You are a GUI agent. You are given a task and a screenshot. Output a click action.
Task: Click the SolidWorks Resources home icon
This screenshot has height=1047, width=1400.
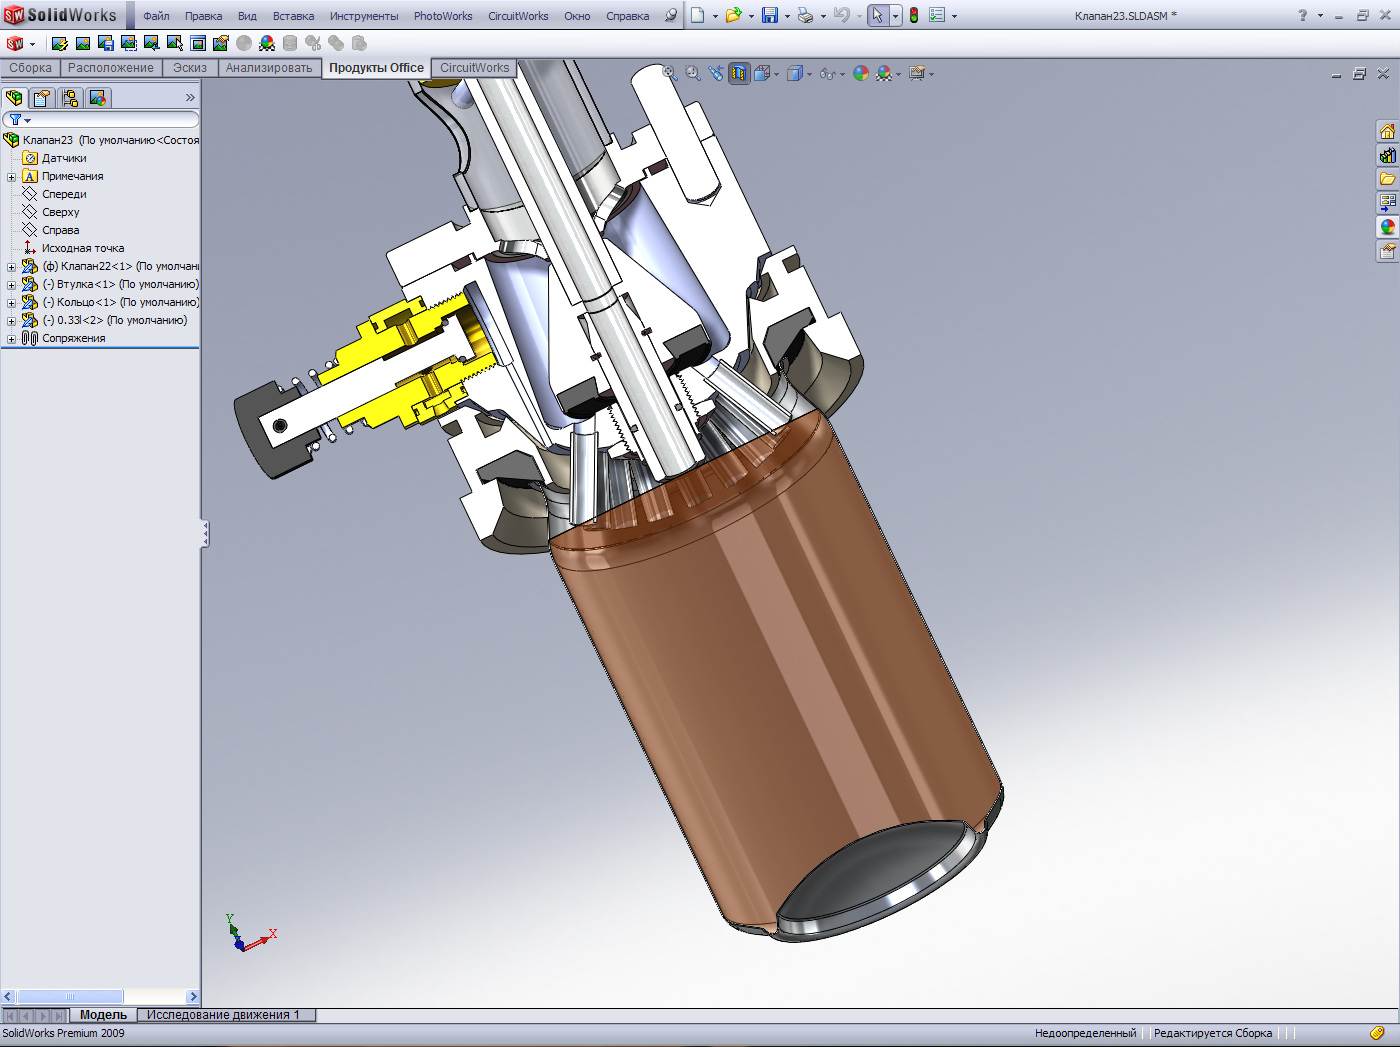[x=1387, y=131]
